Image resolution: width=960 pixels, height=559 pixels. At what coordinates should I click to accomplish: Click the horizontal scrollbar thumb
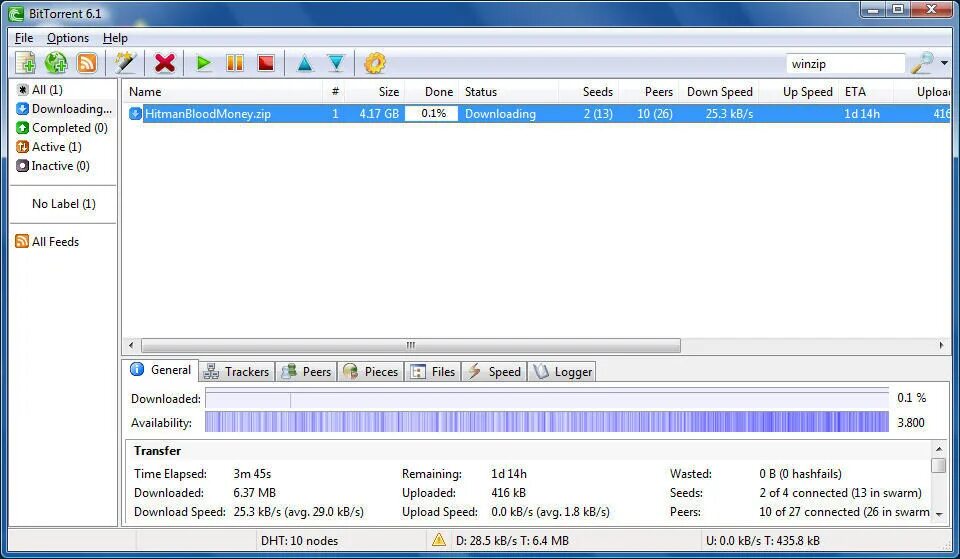coord(410,345)
